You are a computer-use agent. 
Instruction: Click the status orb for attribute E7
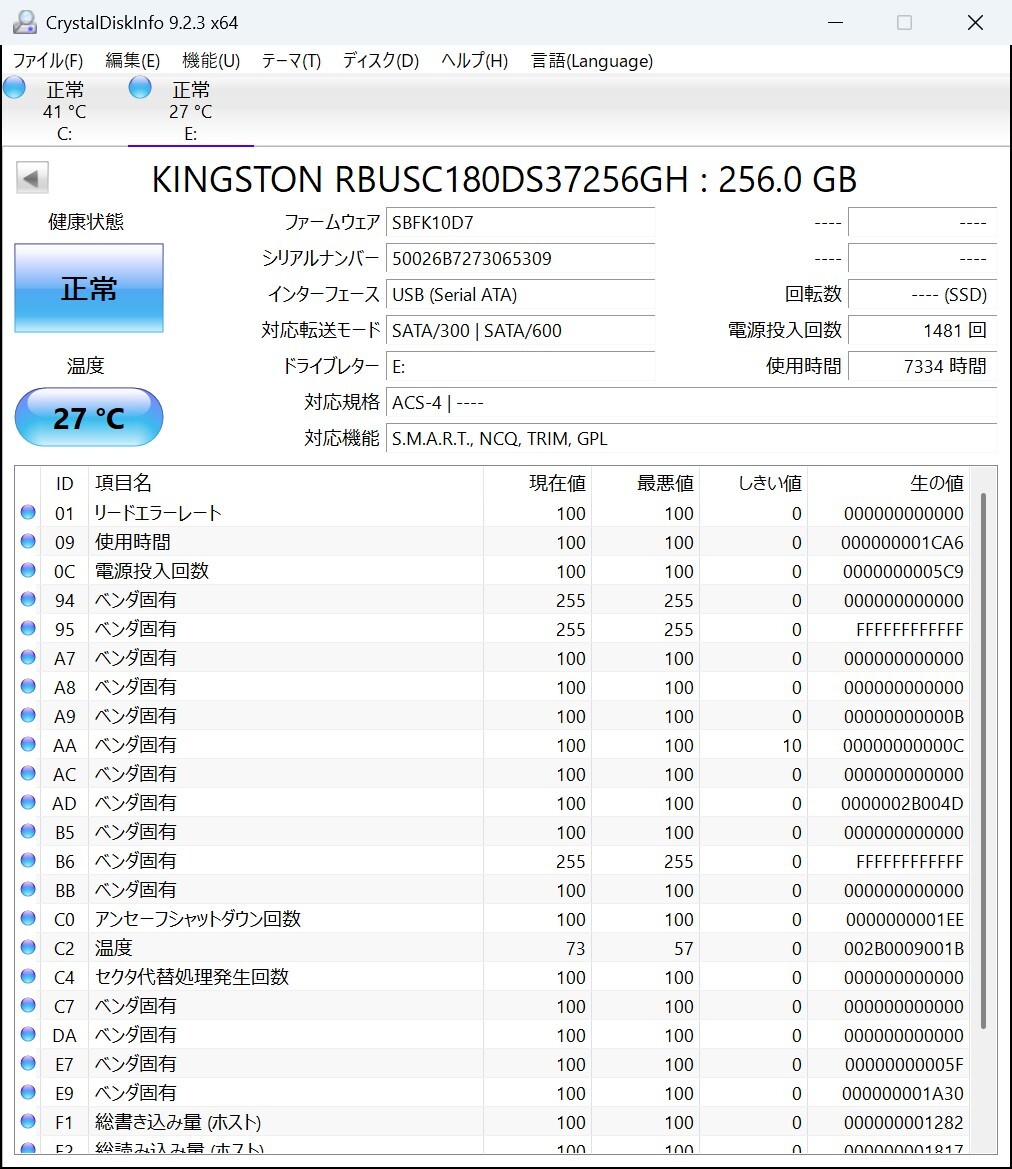pyautogui.click(x=28, y=1063)
